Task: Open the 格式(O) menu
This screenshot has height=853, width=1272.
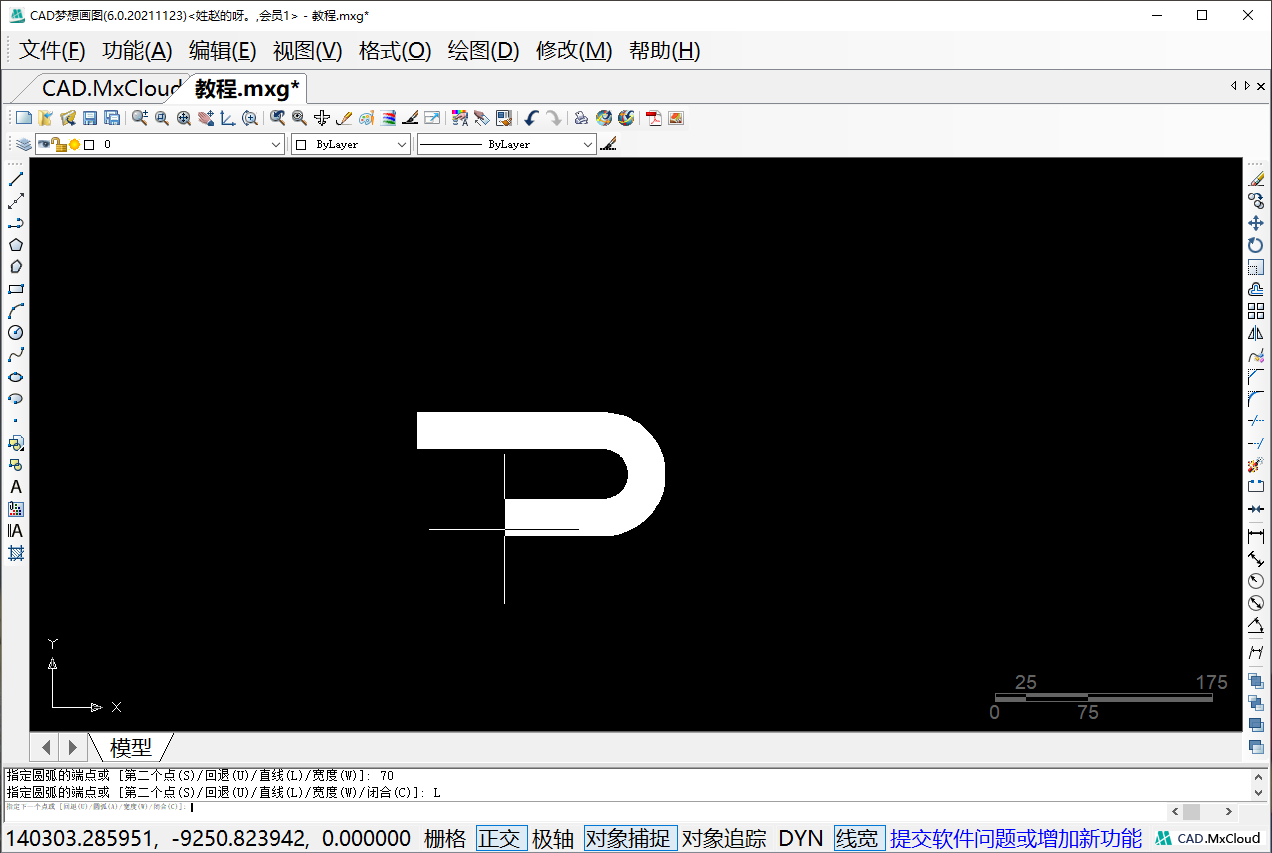Action: click(395, 51)
